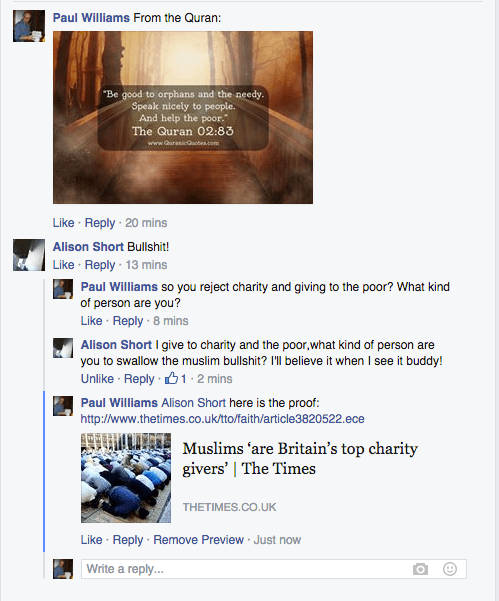Open Paul Williams' top profile picture
The image size is (499, 601).
[29, 26]
